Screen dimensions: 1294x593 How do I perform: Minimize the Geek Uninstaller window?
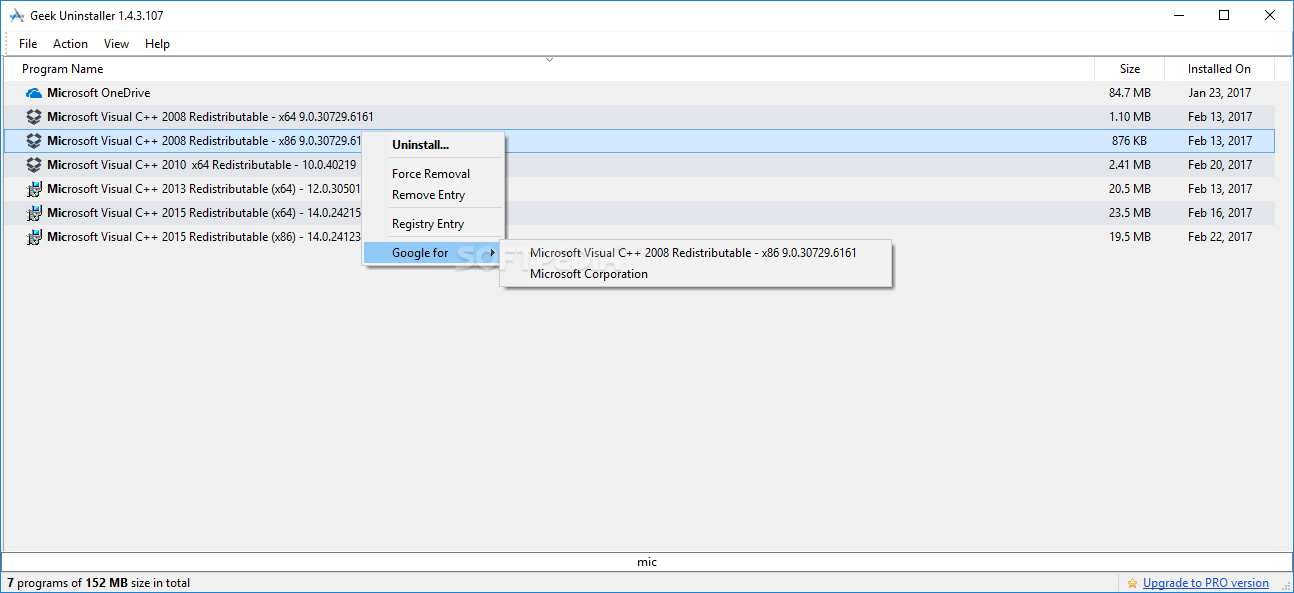(1178, 15)
